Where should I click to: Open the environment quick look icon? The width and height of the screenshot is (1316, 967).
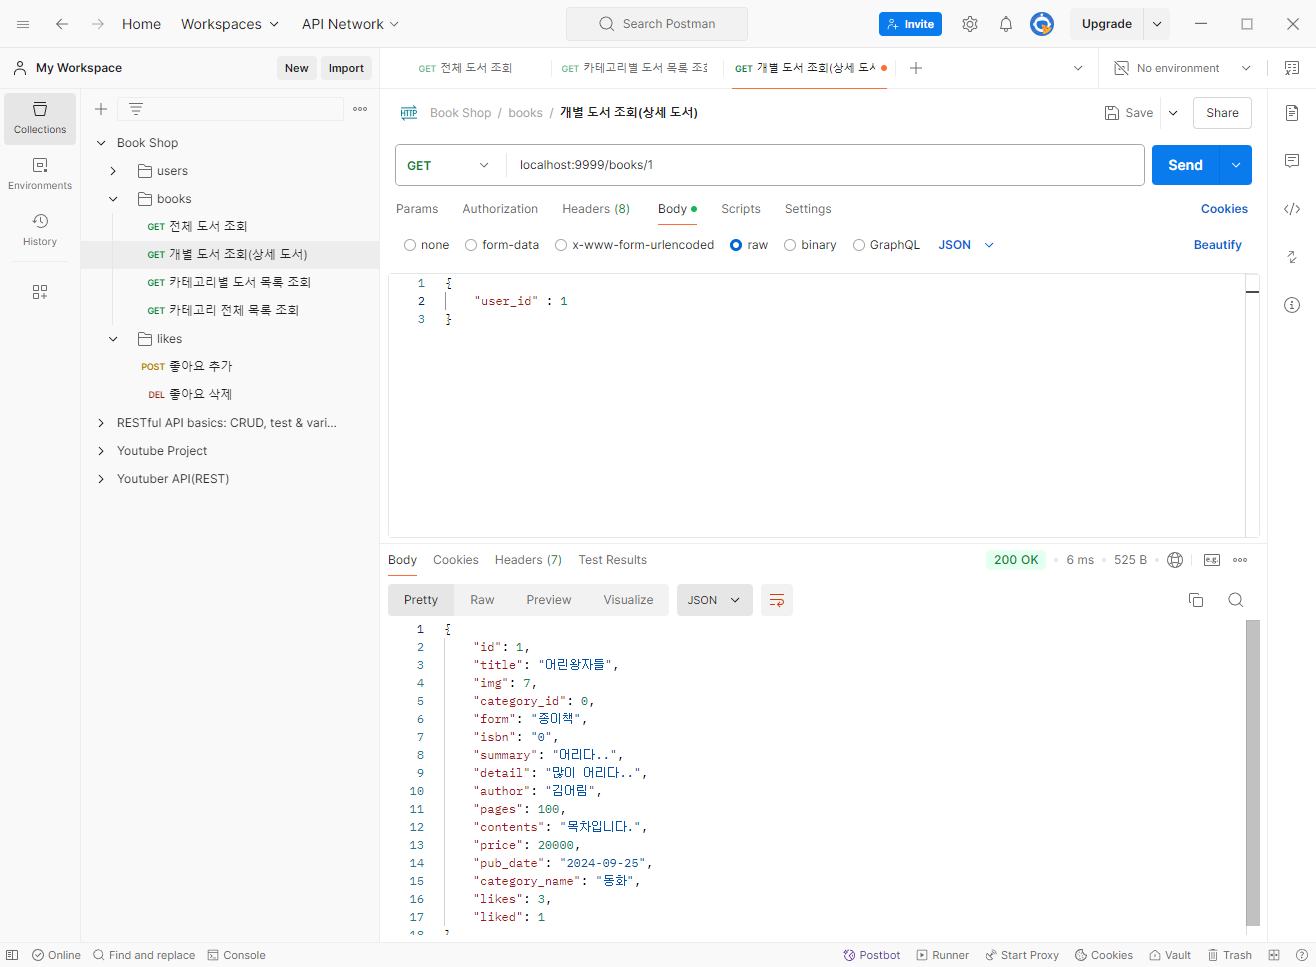[x=1292, y=68]
